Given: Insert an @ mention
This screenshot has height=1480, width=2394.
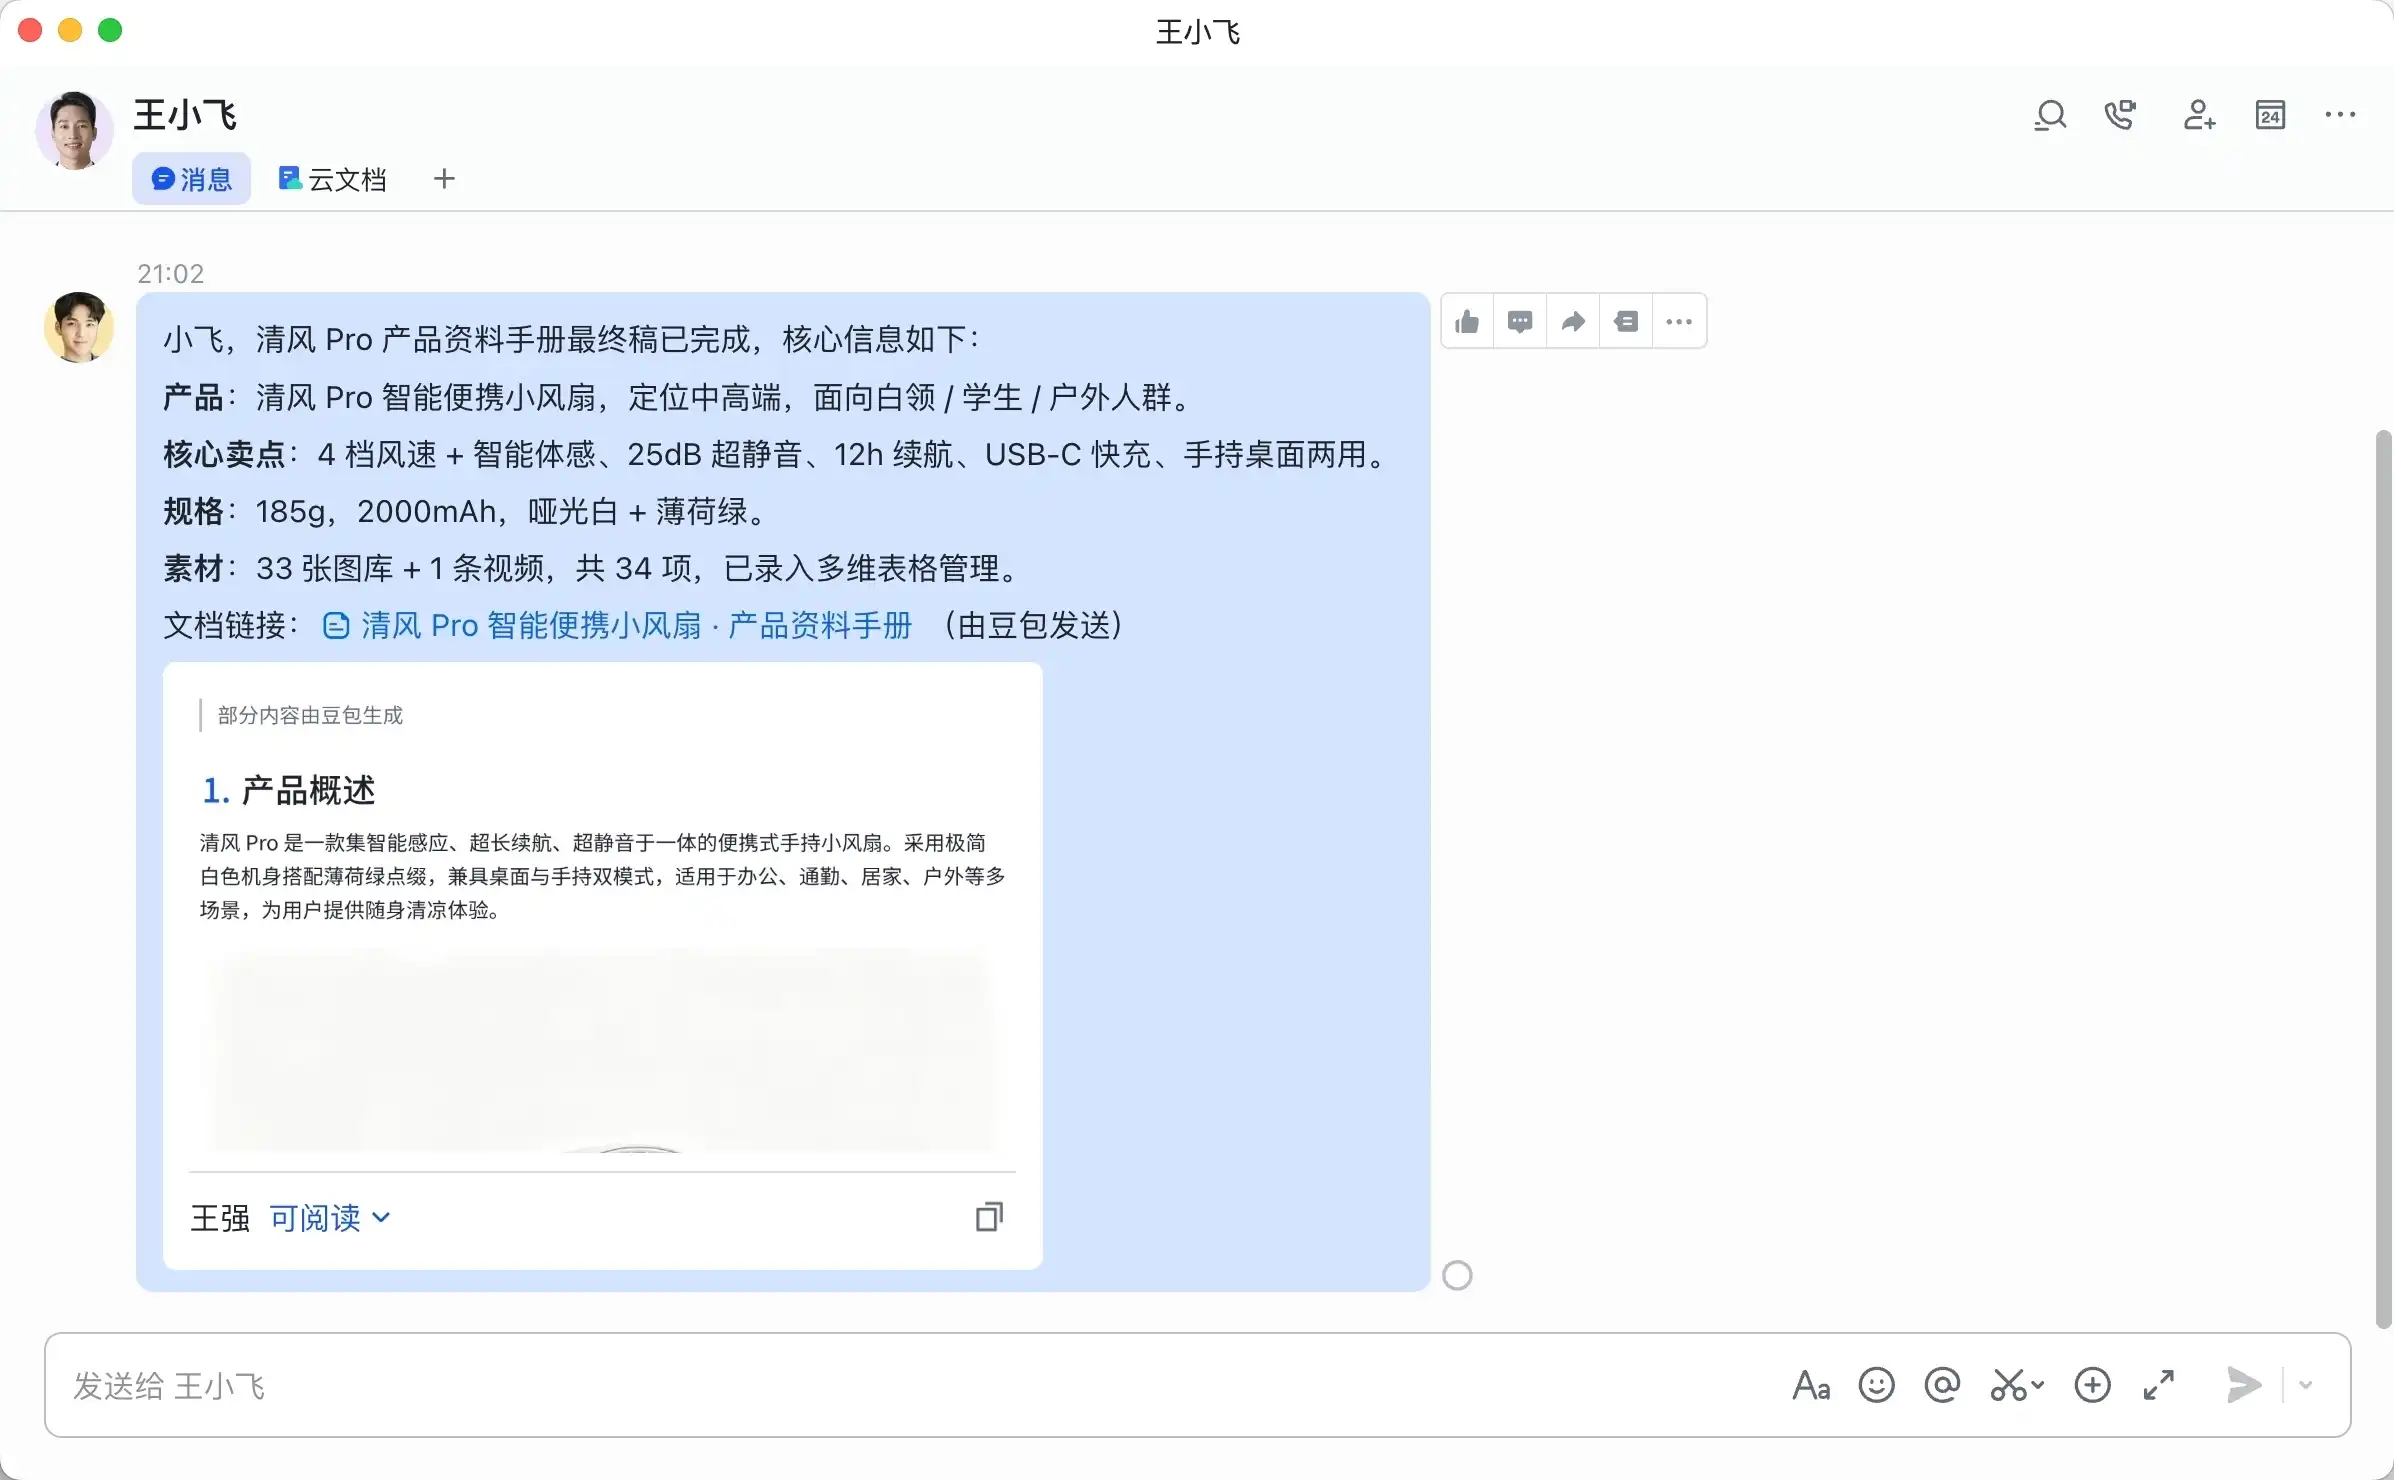Looking at the screenshot, I should [1942, 1386].
